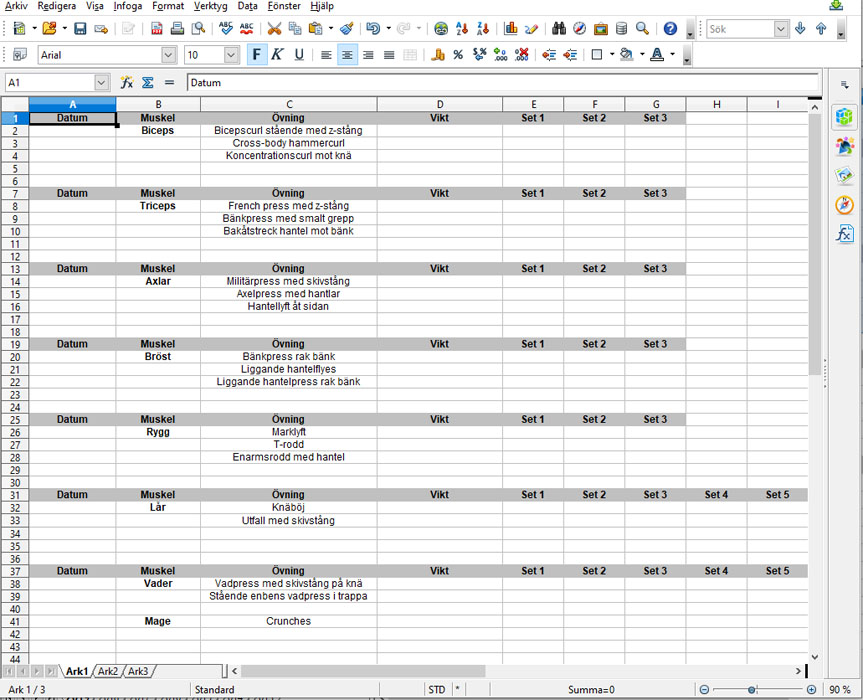Click the Save document icon
Screen dimensions: 863x700
pos(80,29)
